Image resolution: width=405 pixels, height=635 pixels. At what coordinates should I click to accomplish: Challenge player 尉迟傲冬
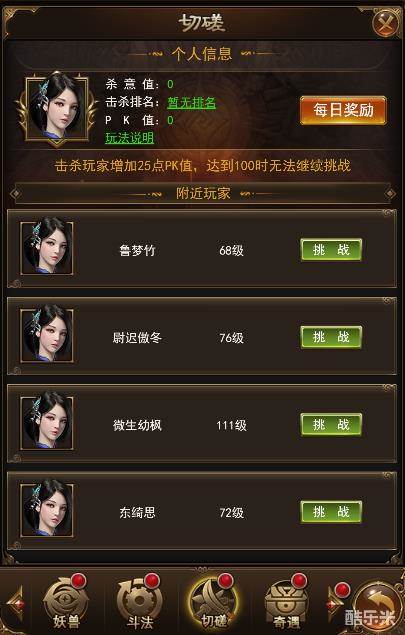tap(331, 337)
